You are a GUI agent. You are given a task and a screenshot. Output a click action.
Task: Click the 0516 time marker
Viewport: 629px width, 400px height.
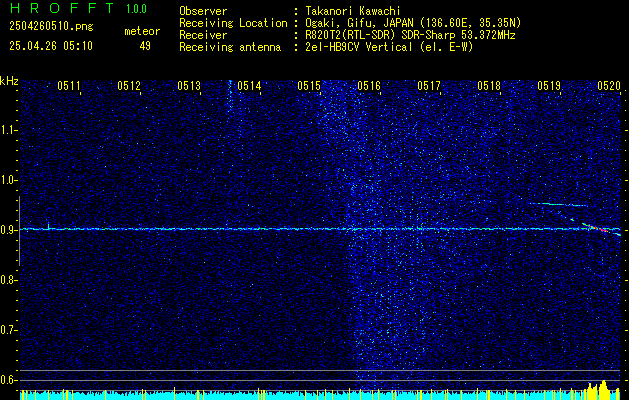pos(369,85)
